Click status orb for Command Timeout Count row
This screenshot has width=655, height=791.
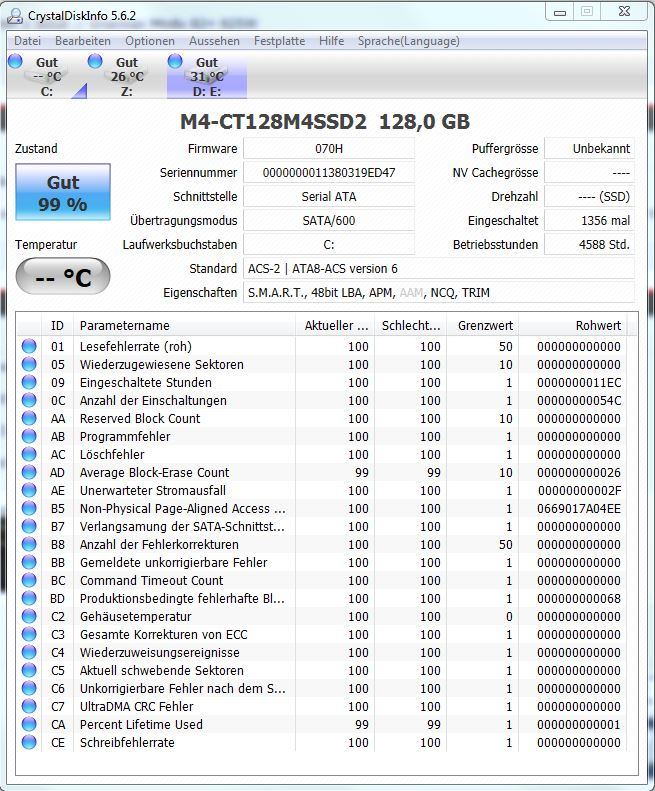click(29, 580)
